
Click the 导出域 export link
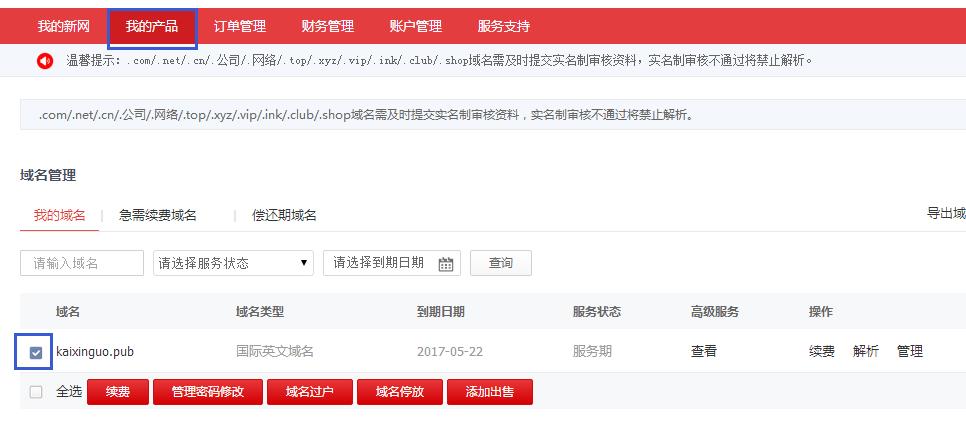coord(946,213)
